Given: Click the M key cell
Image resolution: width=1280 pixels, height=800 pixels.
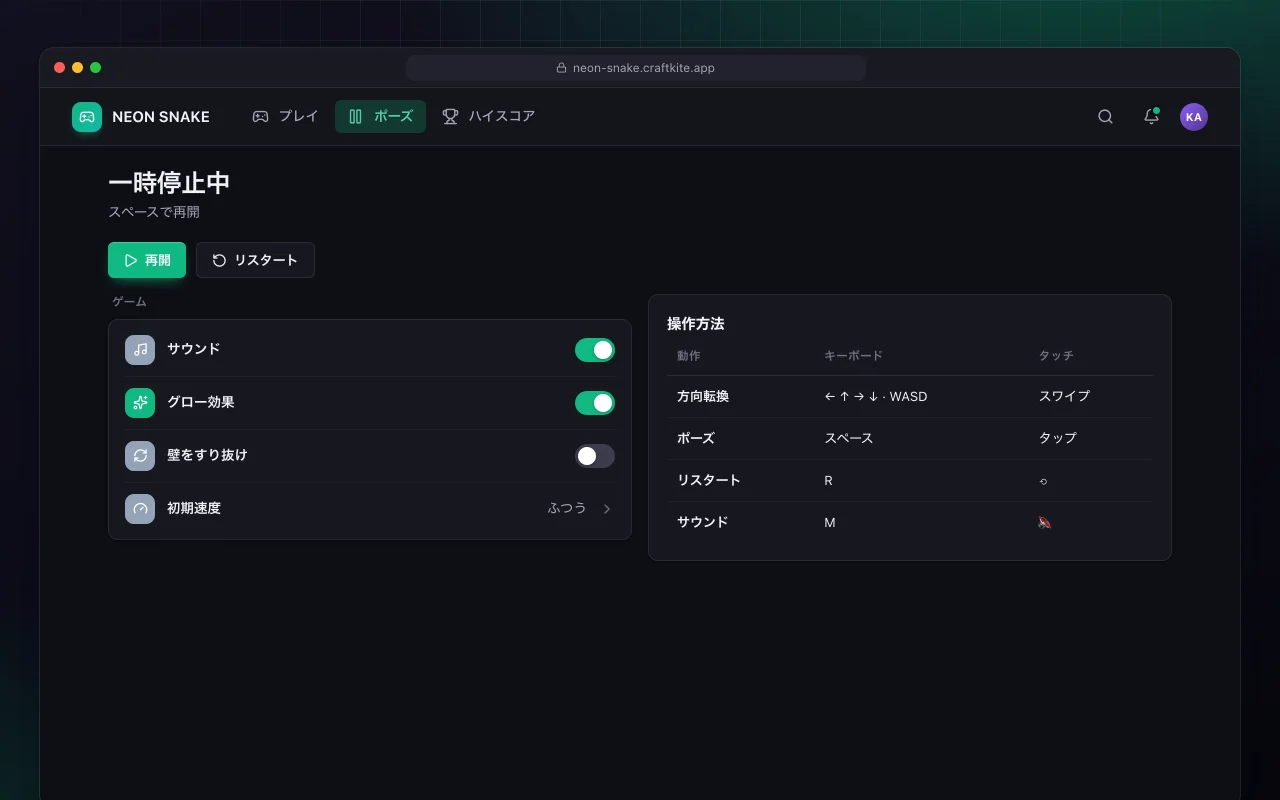Looking at the screenshot, I should 830,523.
